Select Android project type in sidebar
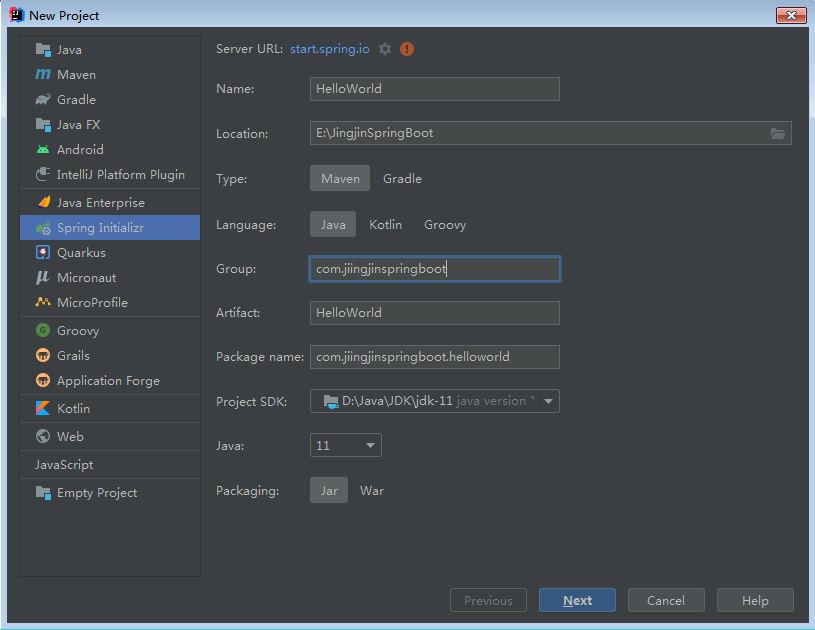This screenshot has width=815, height=630. (x=110, y=150)
